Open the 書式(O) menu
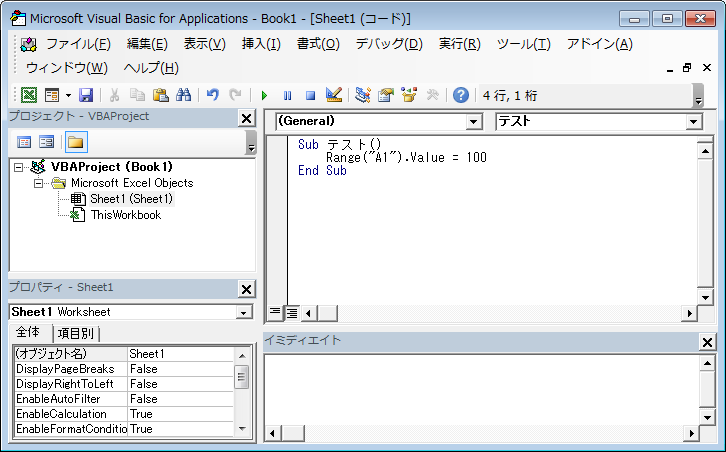Image resolution: width=726 pixels, height=452 pixels. point(318,44)
